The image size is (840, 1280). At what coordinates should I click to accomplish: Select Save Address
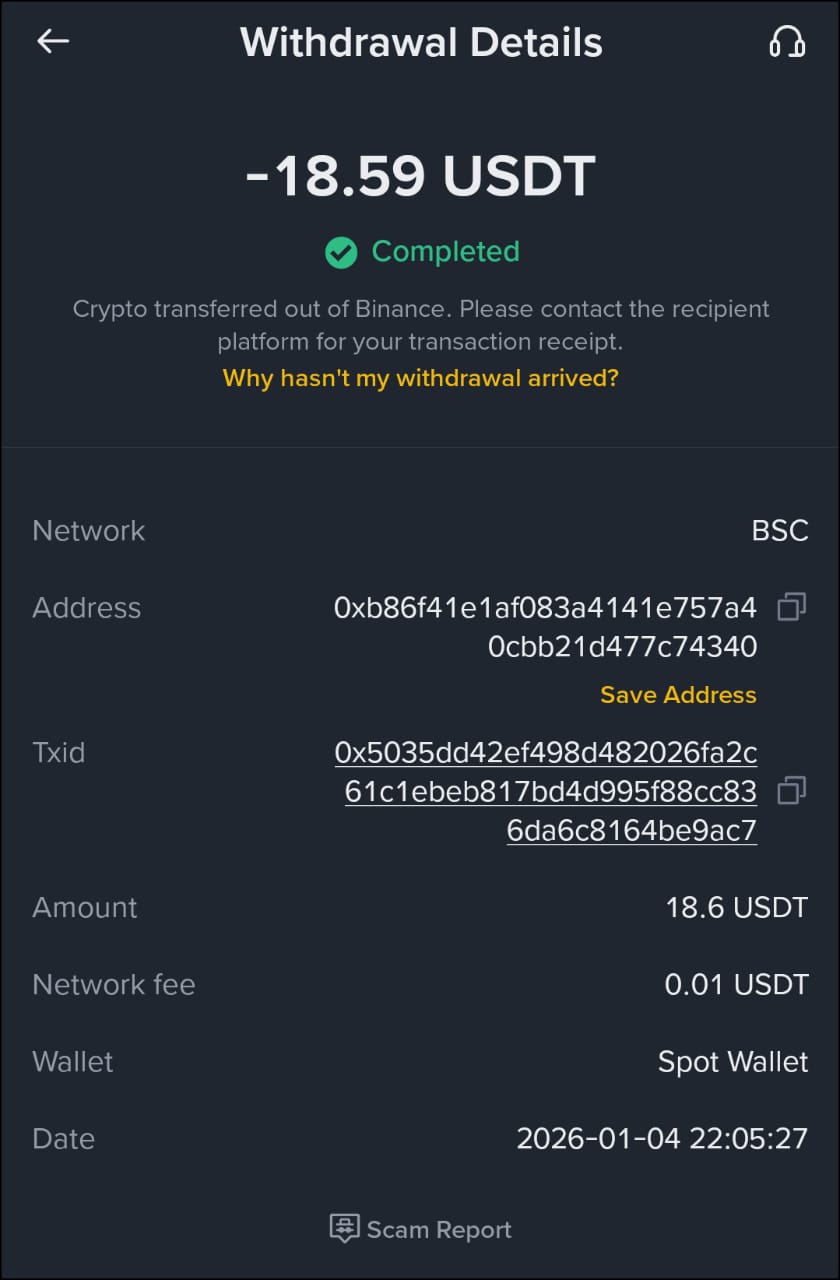[x=677, y=695]
